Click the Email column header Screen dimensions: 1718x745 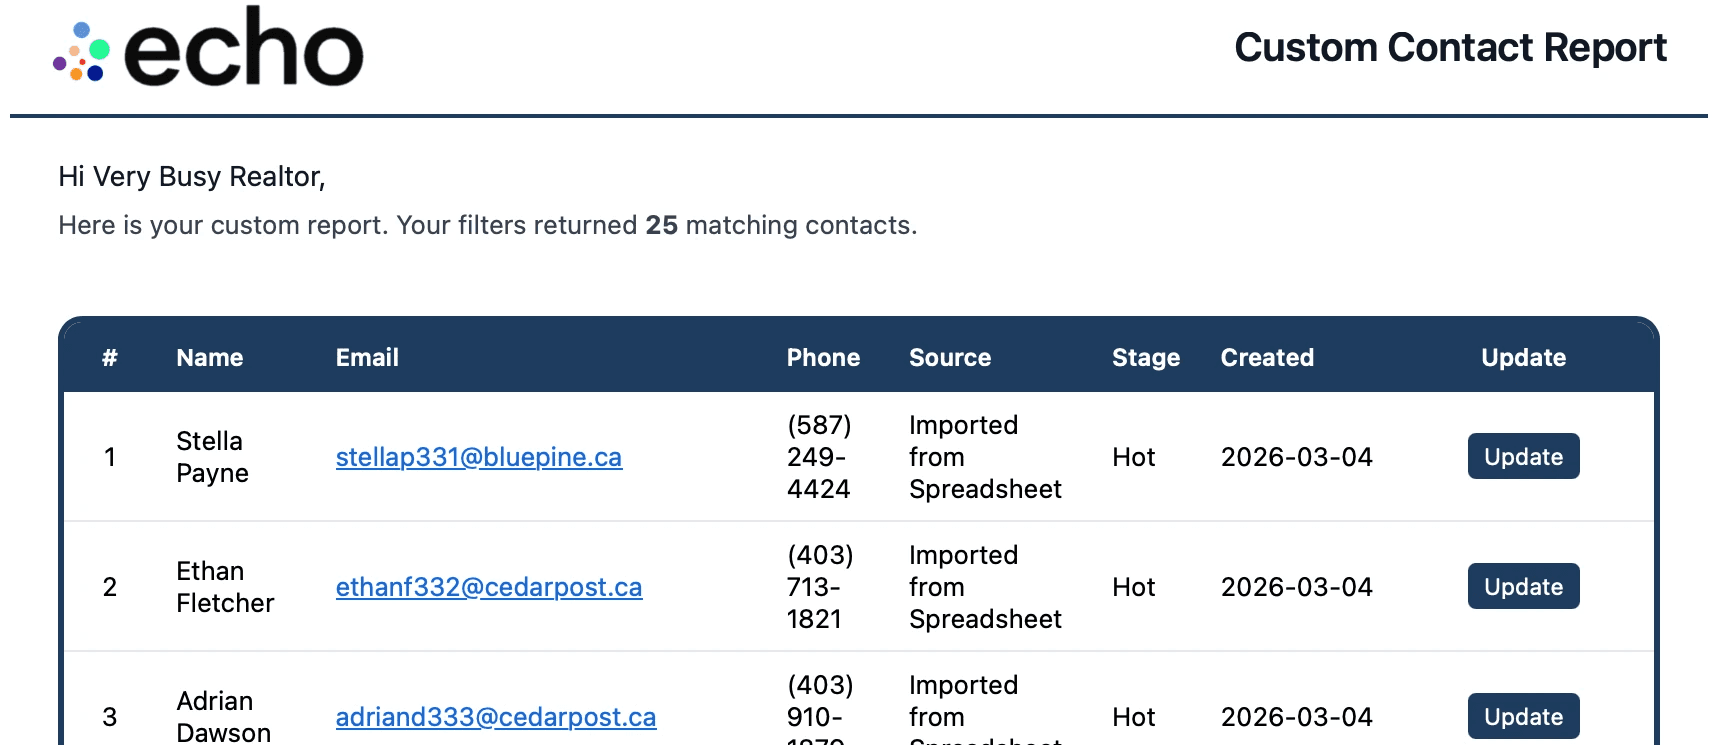[x=367, y=357]
